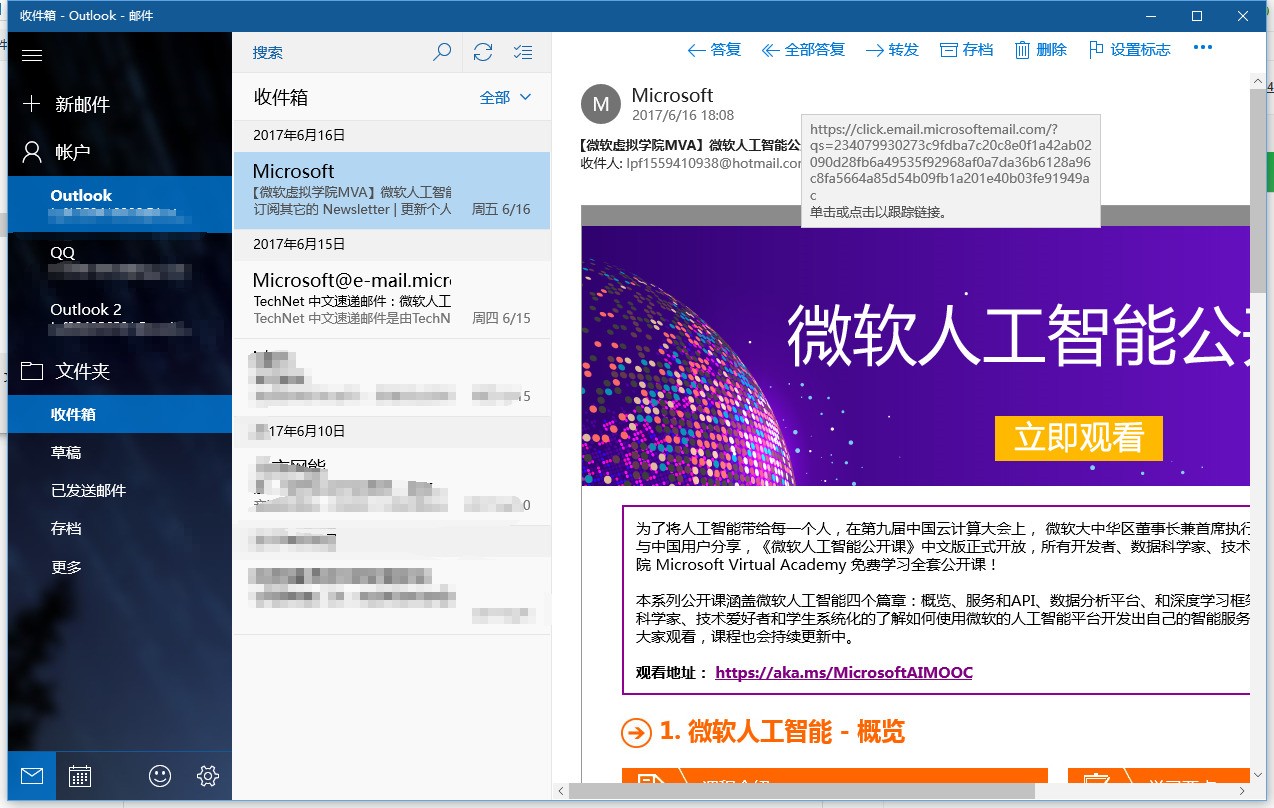Delete the email using the trash icon
1274x808 pixels.
tap(1041, 48)
